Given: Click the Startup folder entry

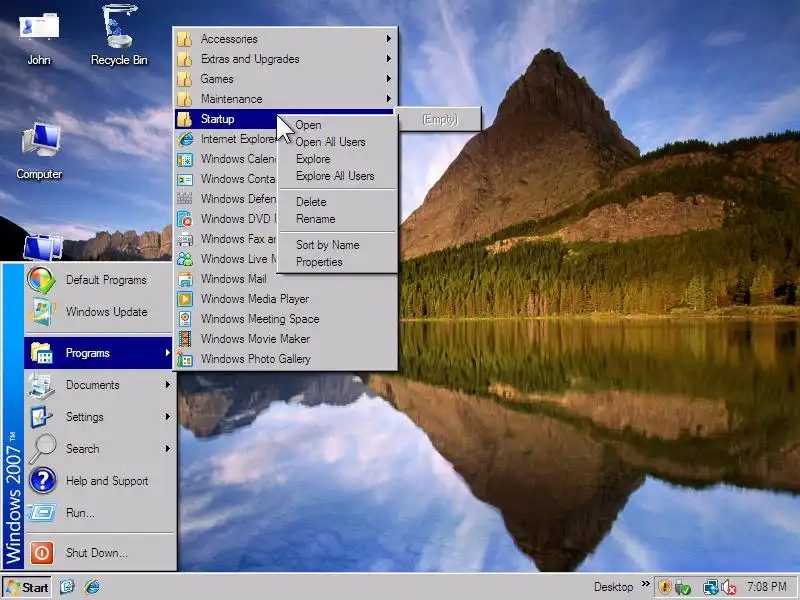Looking at the screenshot, I should 227,119.
